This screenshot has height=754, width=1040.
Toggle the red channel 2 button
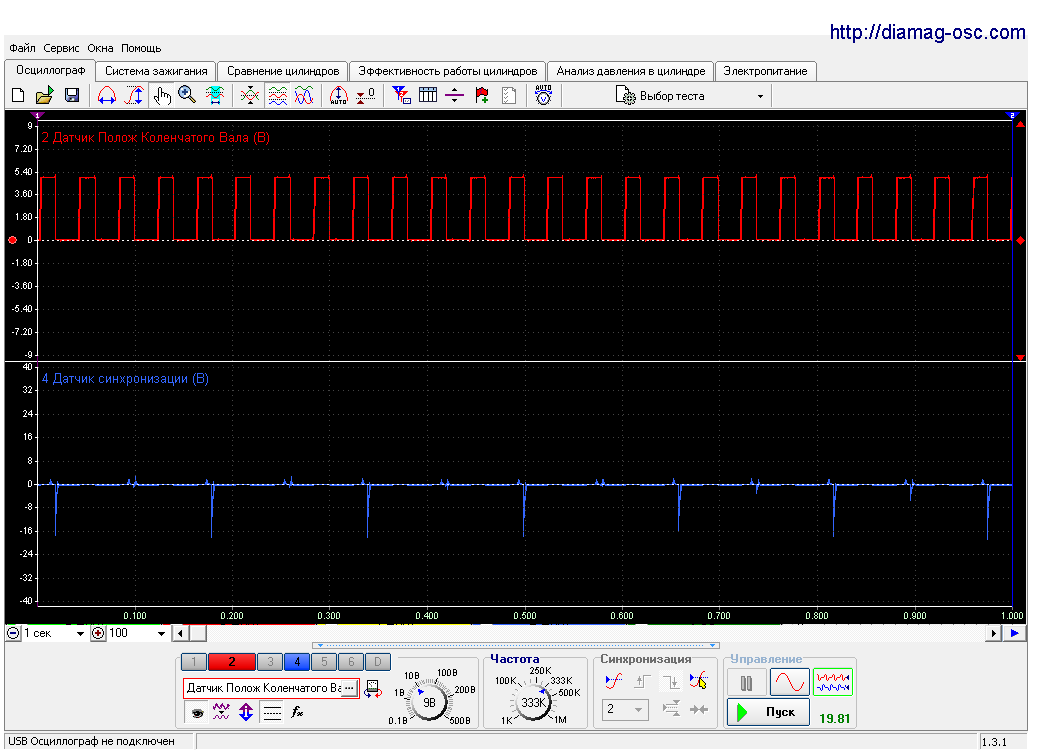[231, 661]
